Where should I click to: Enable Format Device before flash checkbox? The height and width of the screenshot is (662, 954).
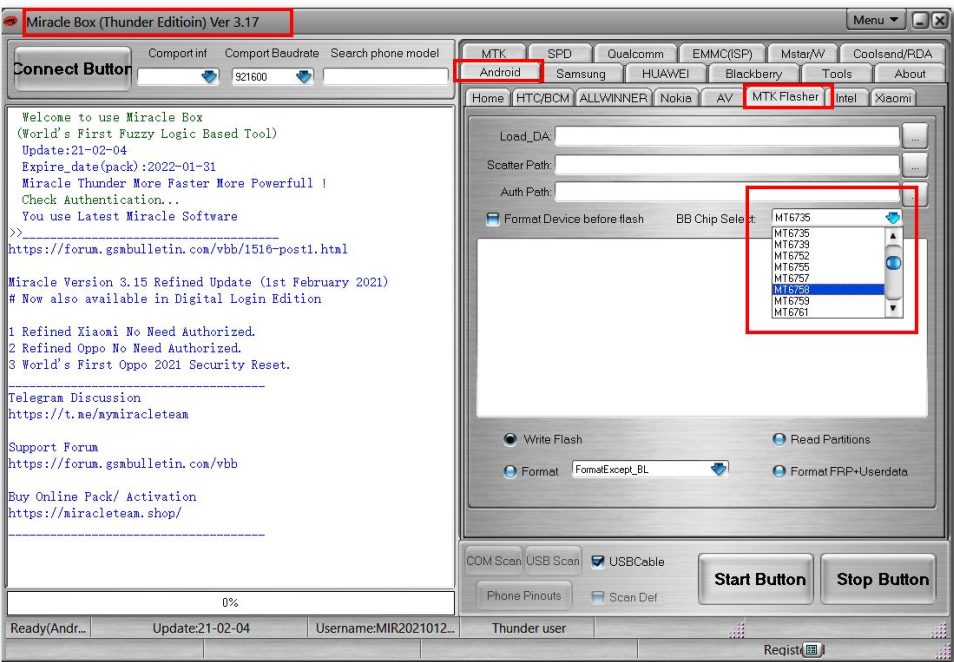[x=493, y=219]
